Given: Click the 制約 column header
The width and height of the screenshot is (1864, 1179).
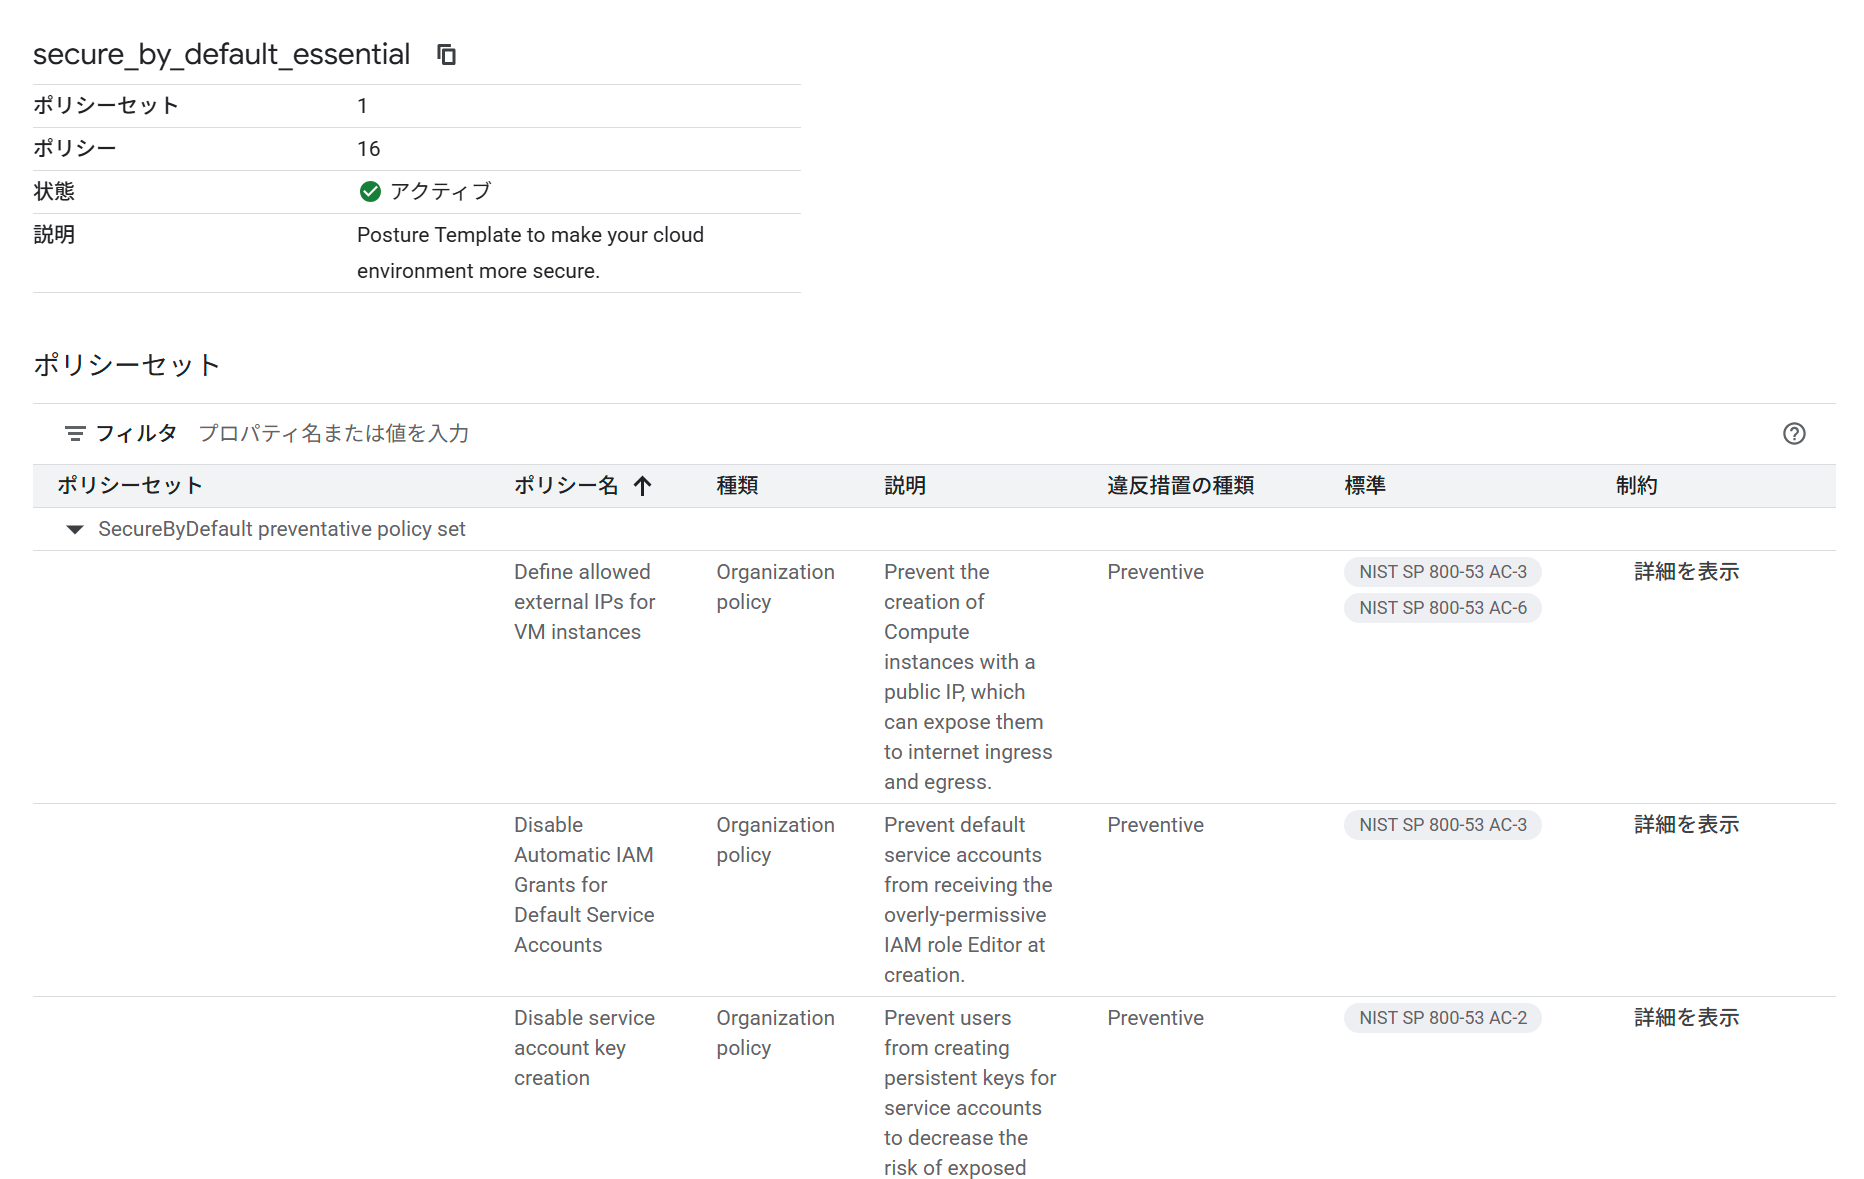Looking at the screenshot, I should tap(1636, 486).
